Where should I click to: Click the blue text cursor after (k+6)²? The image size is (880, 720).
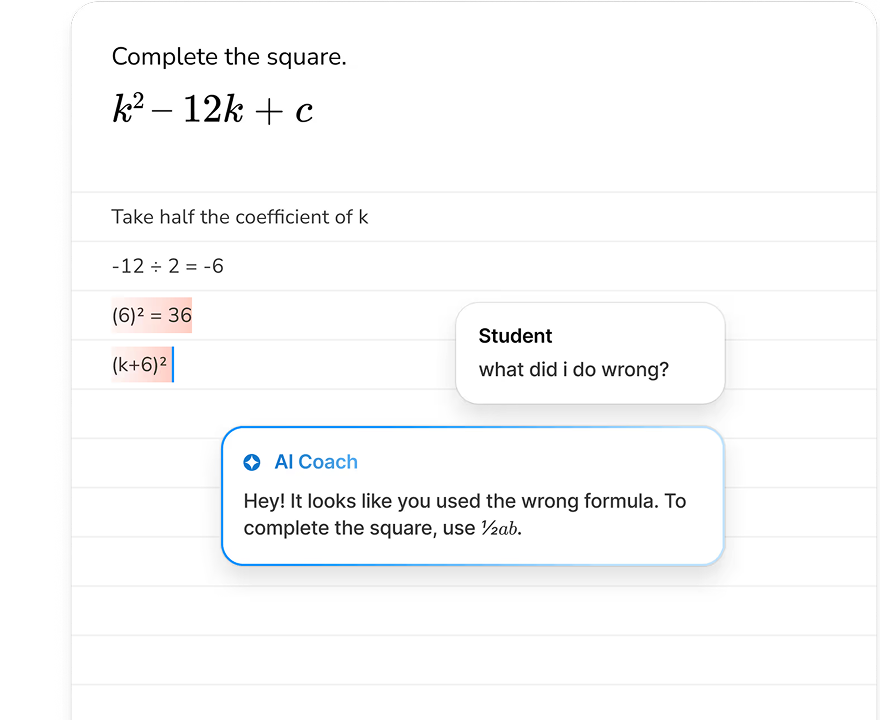click(x=173, y=365)
